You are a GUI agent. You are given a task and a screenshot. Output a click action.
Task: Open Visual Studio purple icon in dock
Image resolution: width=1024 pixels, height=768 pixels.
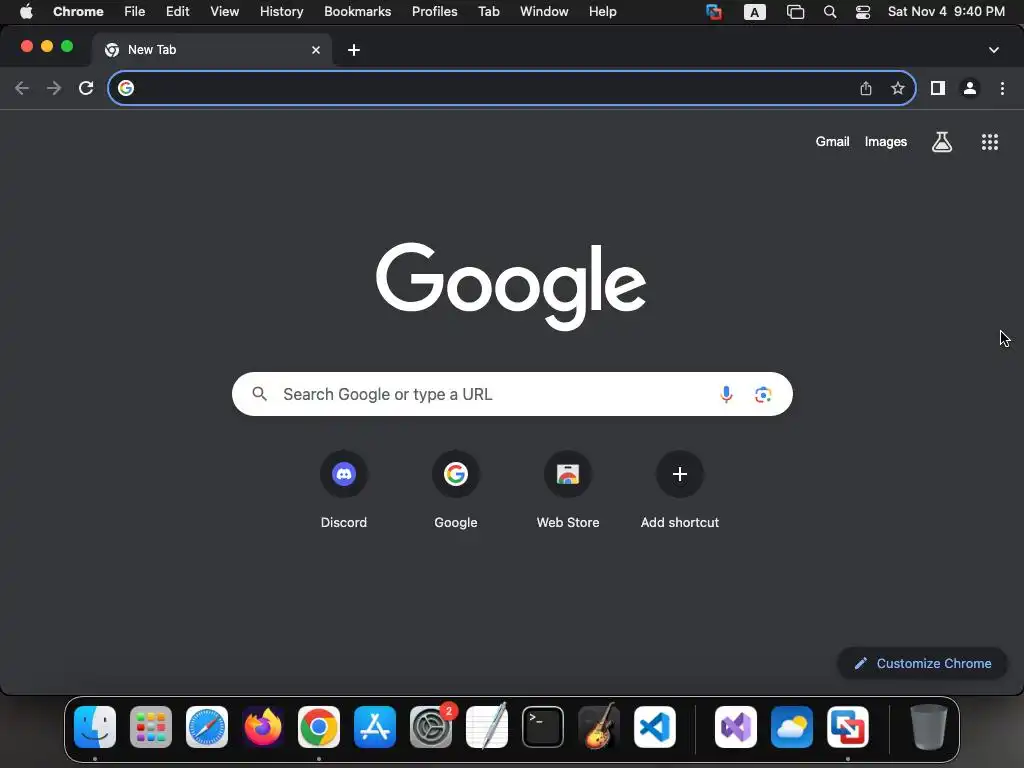(x=736, y=727)
